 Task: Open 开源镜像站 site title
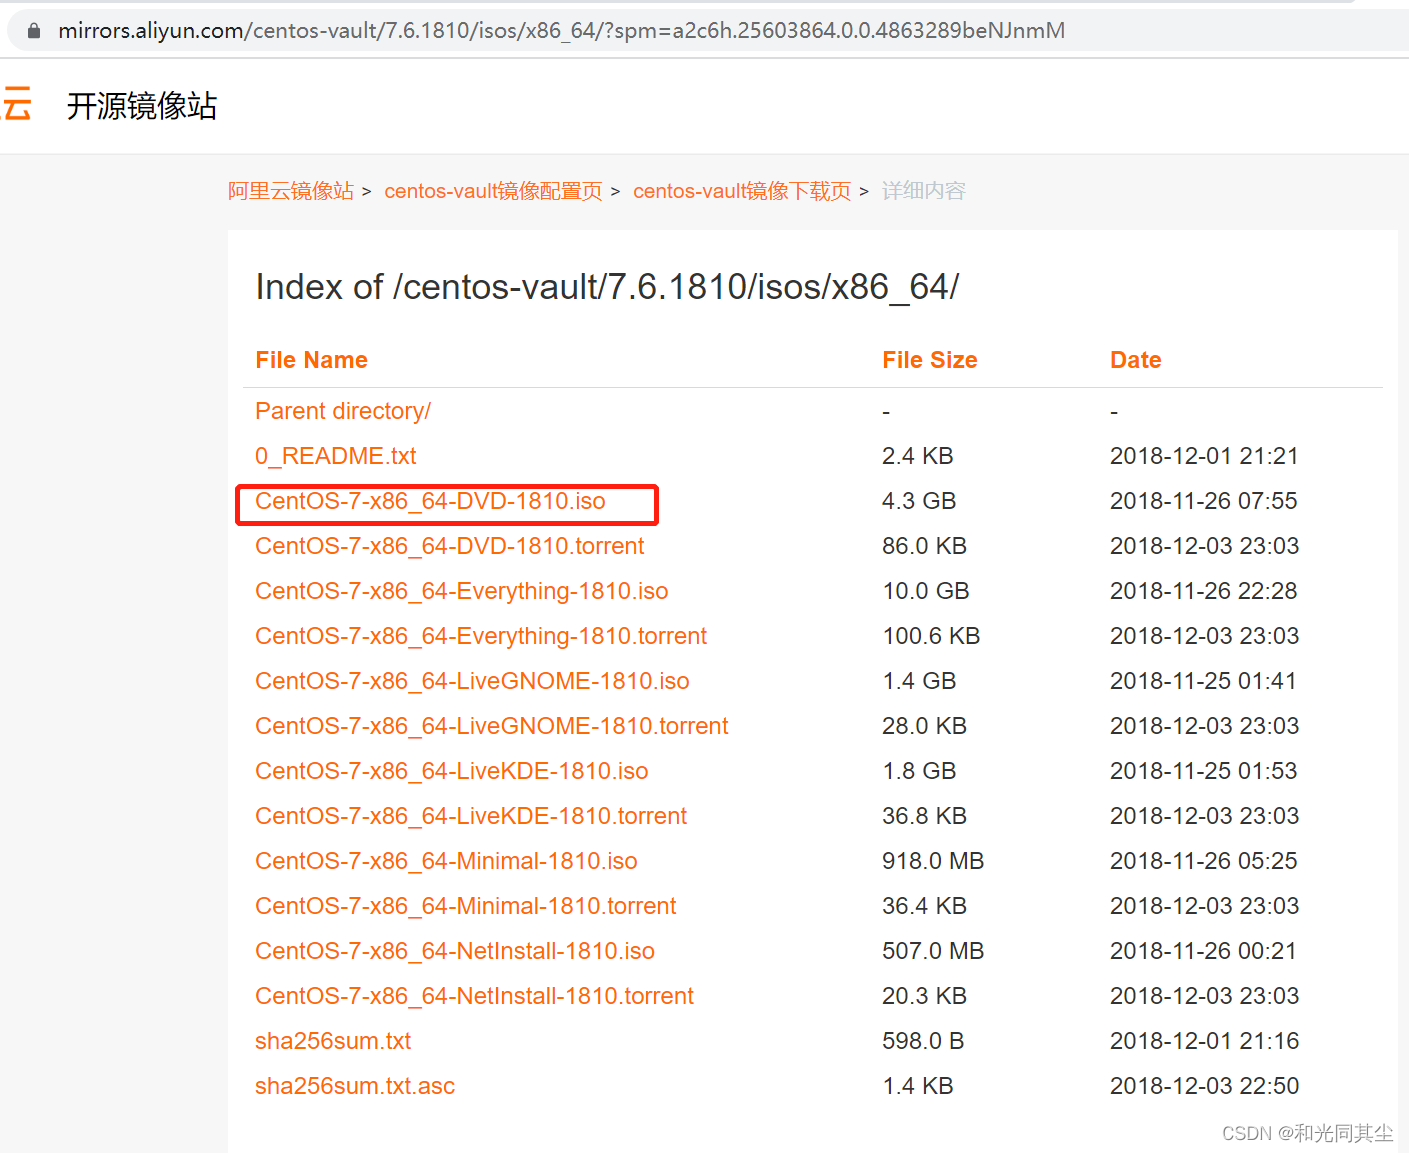[142, 106]
